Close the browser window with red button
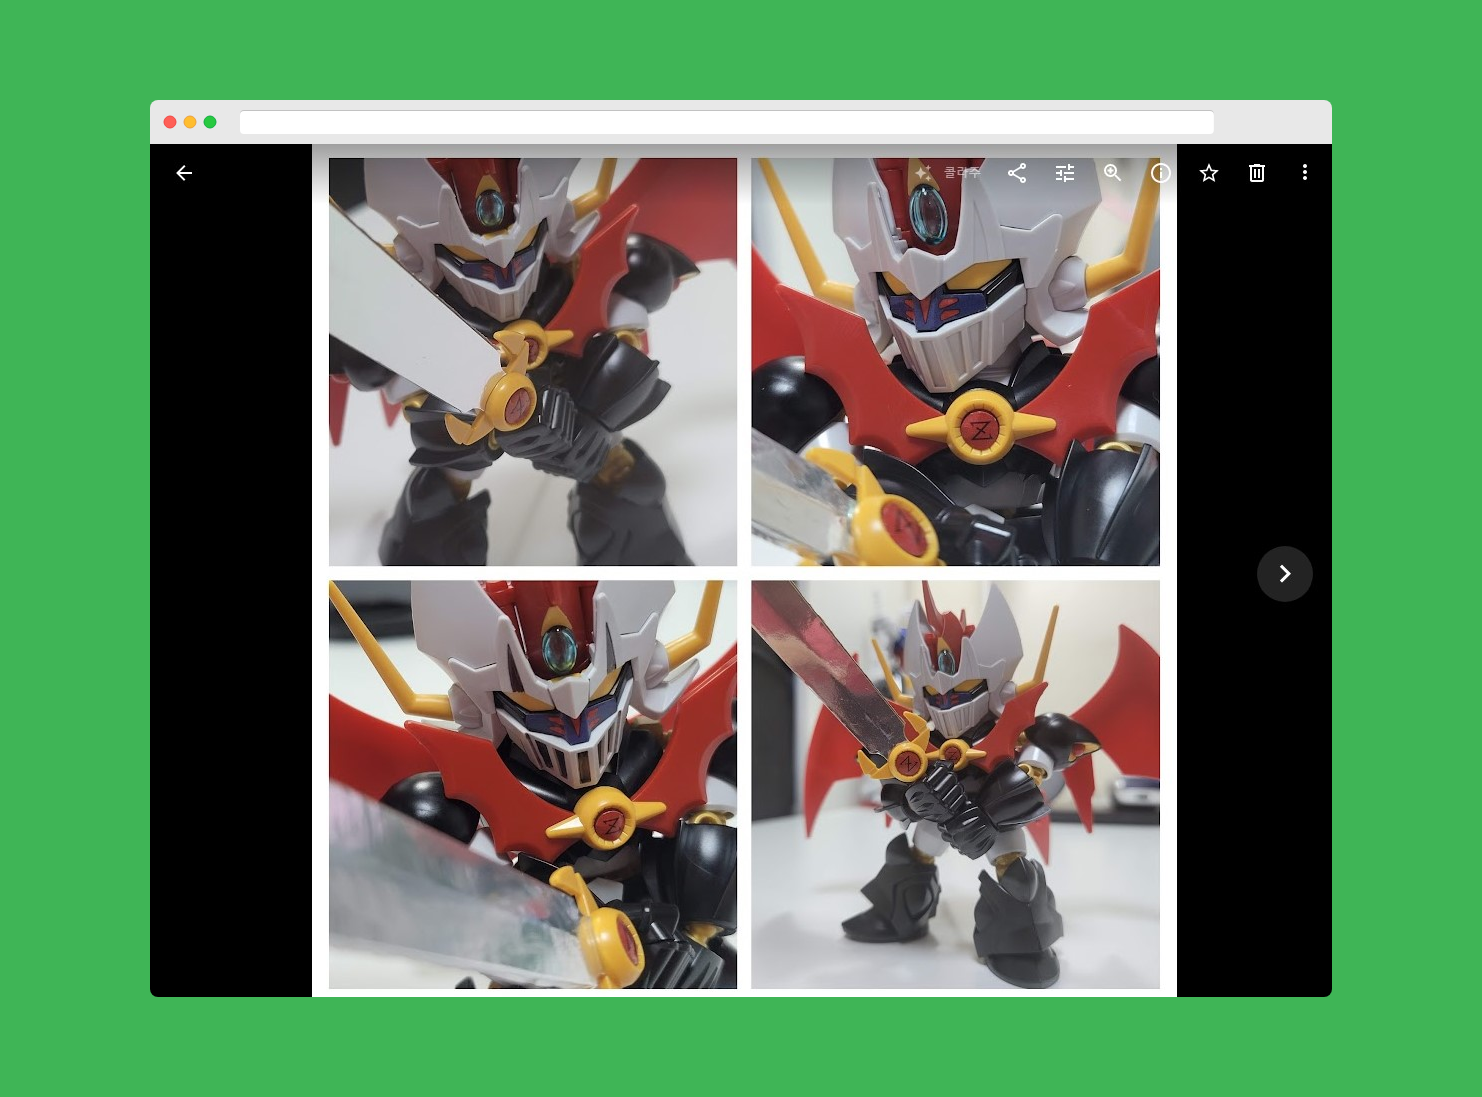Screen dimensions: 1482x1097 coord(170,122)
